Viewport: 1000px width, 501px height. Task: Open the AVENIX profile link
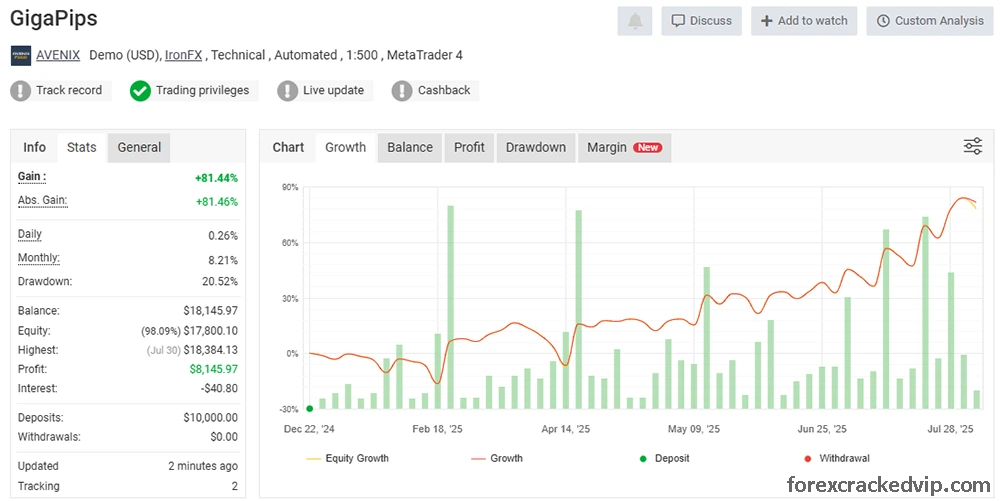tap(58, 55)
